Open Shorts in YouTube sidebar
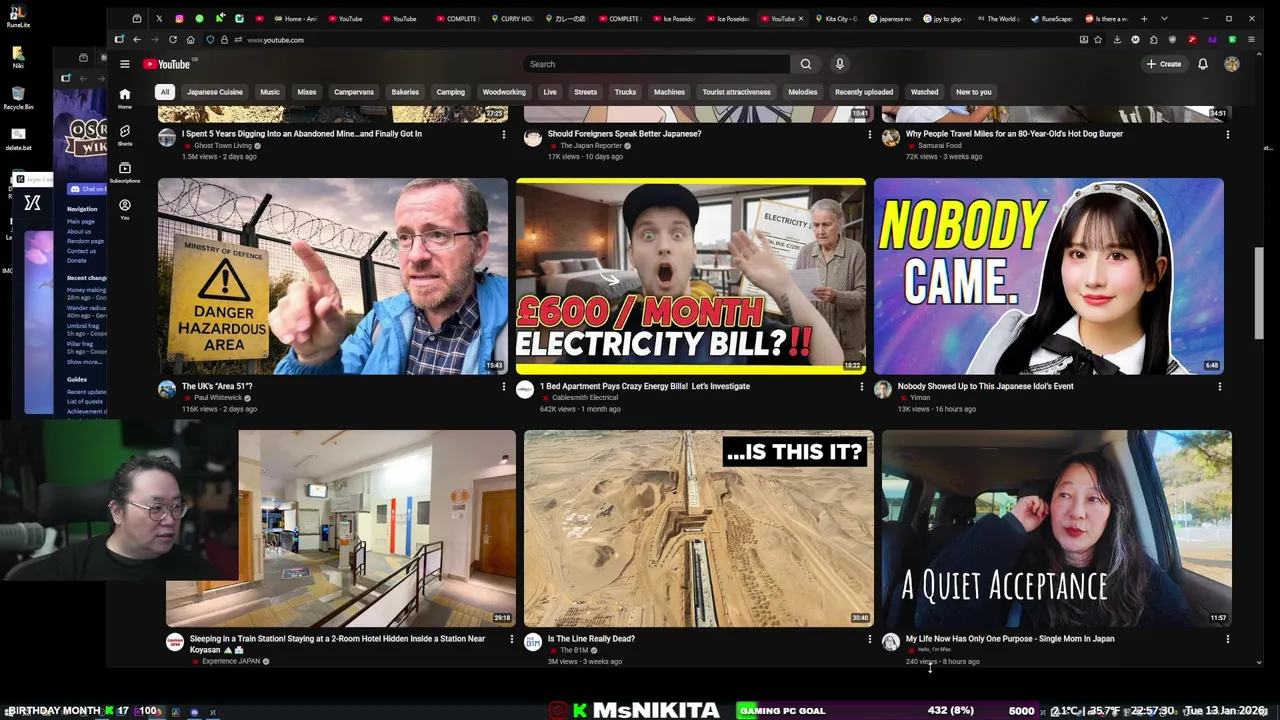This screenshot has width=1280, height=720. [125, 135]
